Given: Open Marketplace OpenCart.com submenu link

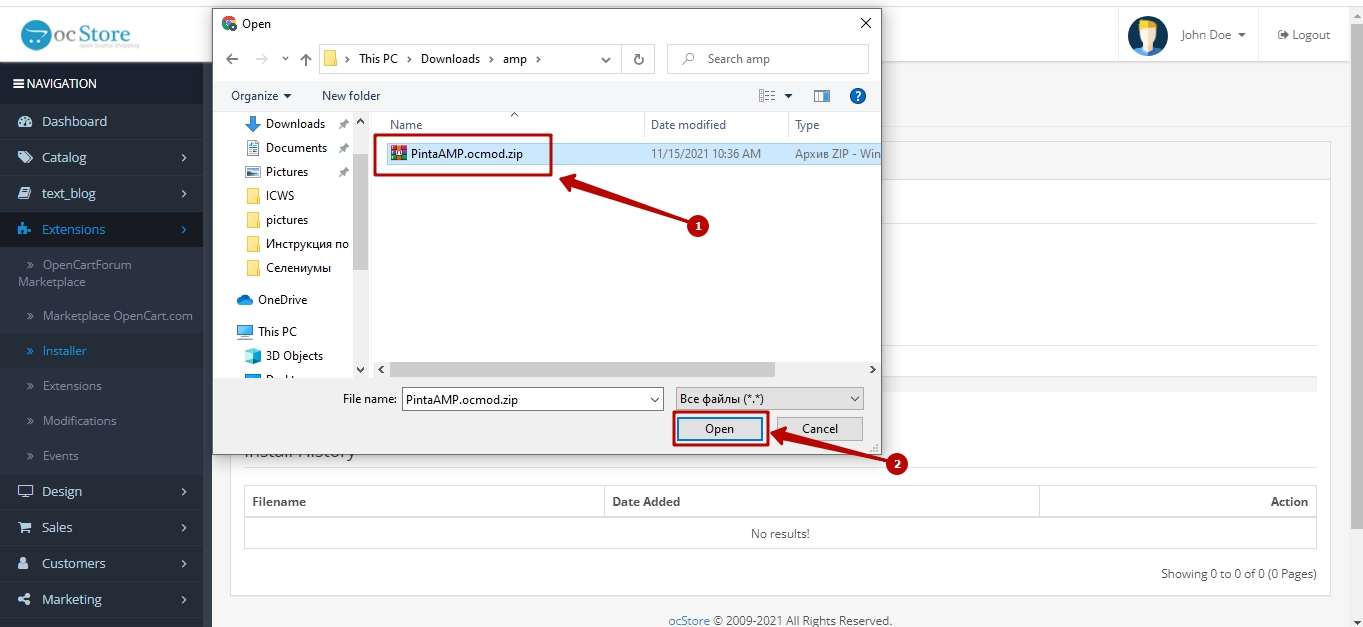Looking at the screenshot, I should pyautogui.click(x=118, y=316).
